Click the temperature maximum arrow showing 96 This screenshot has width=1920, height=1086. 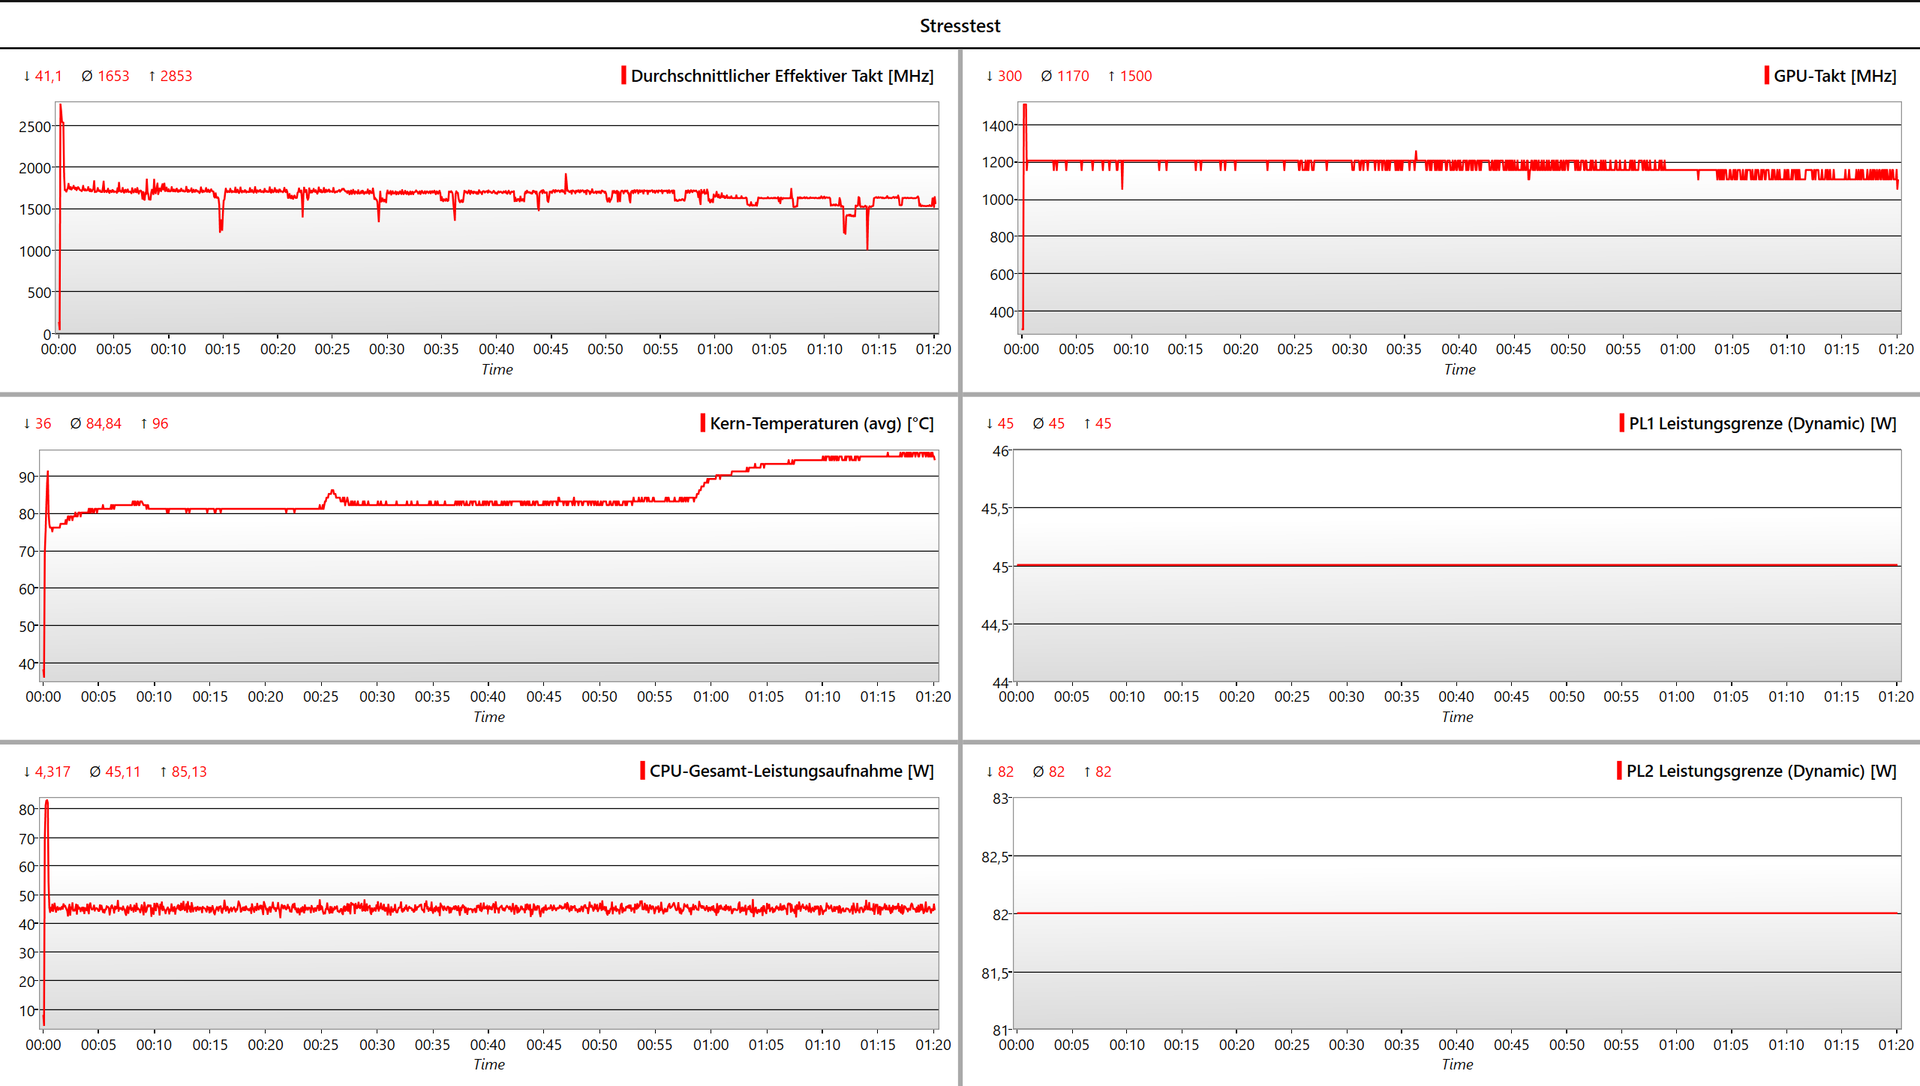[144, 424]
